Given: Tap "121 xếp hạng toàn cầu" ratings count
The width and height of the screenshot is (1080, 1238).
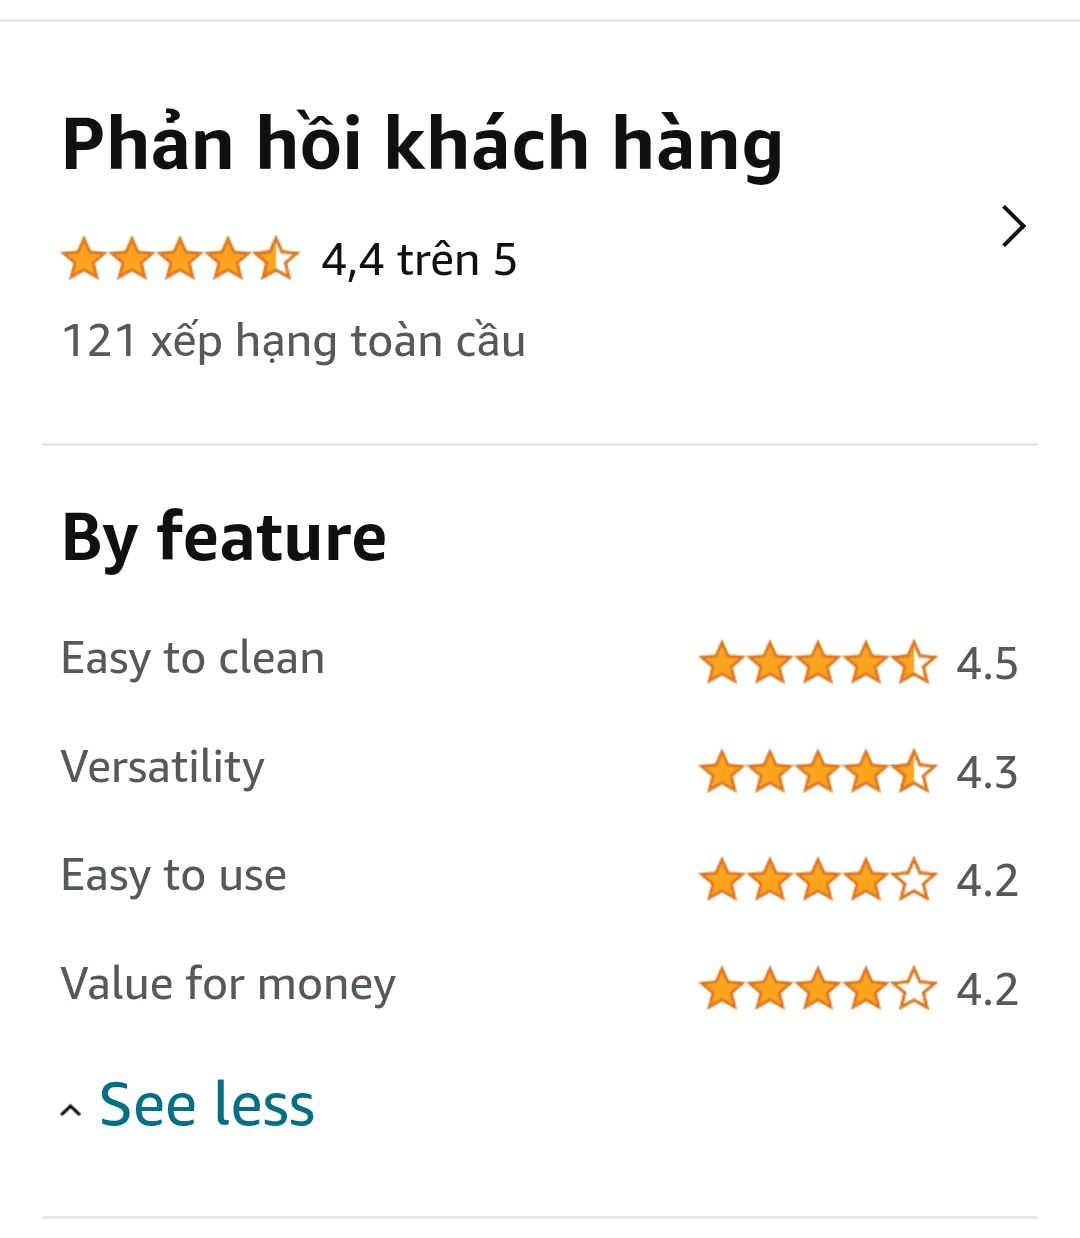Looking at the screenshot, I should [293, 341].
